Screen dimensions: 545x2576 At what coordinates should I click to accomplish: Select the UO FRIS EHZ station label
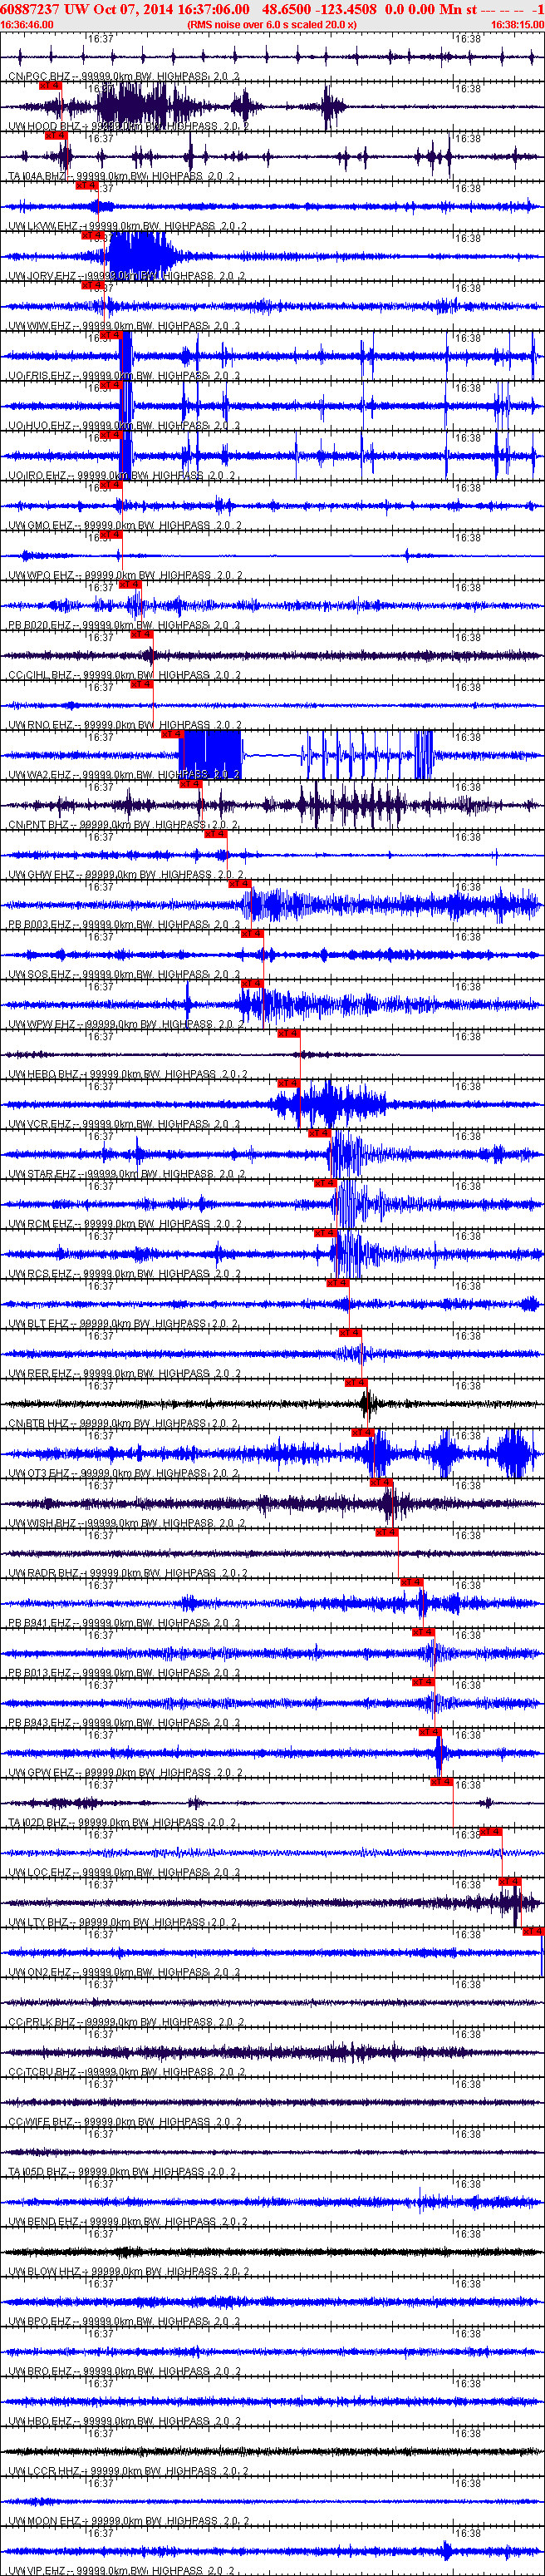(x=124, y=377)
